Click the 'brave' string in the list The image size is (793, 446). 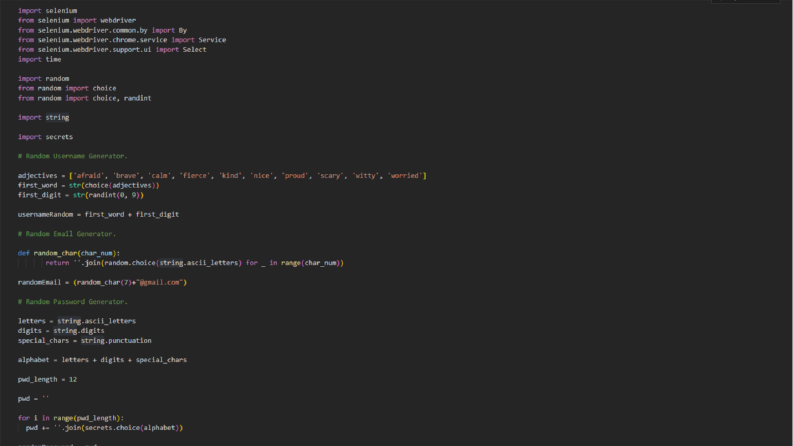tap(126, 175)
